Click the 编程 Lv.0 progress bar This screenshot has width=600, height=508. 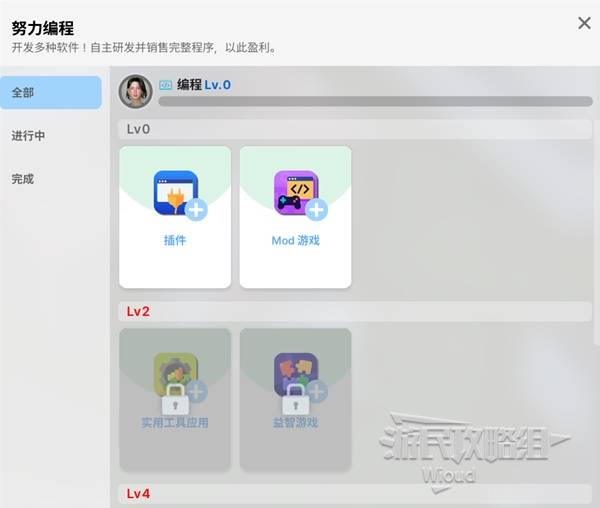pos(375,101)
